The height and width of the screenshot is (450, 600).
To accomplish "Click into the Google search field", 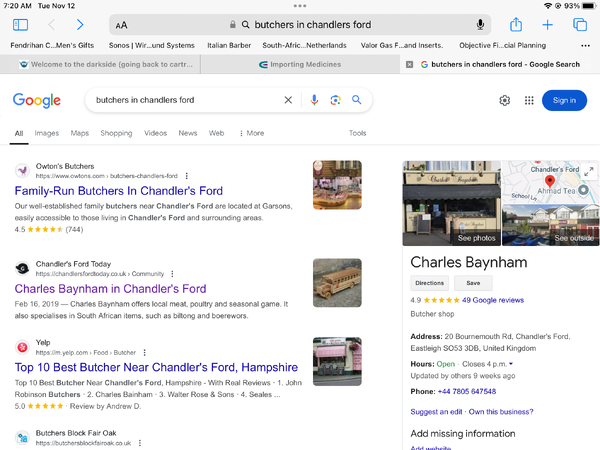I will click(184, 100).
